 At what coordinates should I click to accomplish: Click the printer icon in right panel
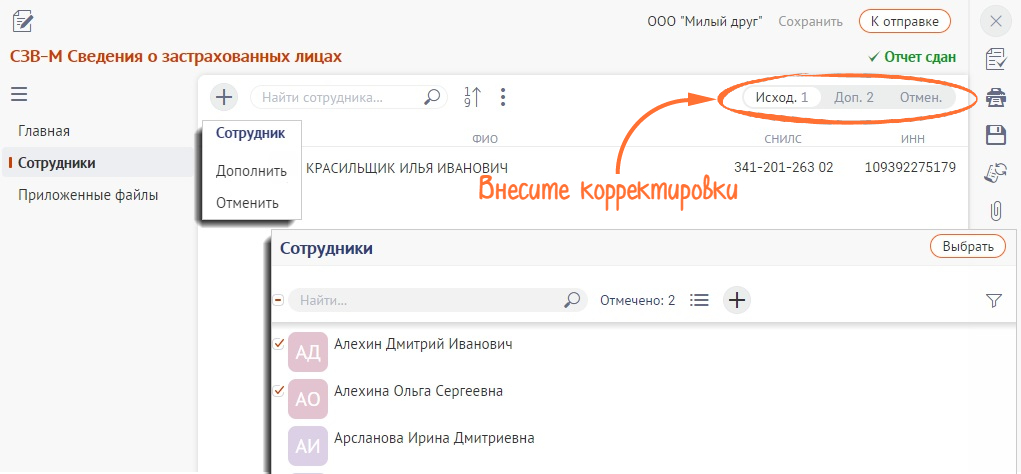[995, 98]
